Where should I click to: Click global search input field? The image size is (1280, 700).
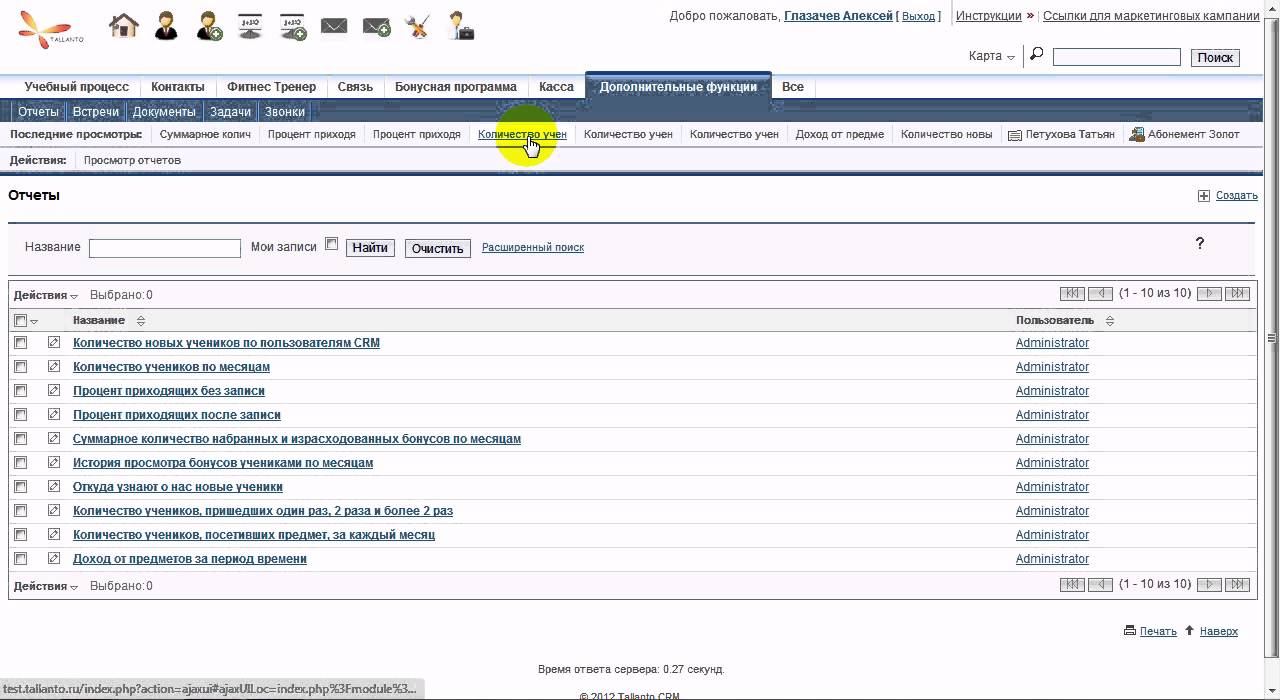click(1117, 58)
